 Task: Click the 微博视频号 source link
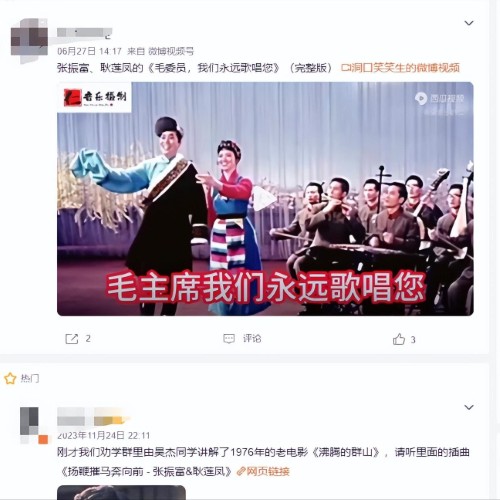coord(171,51)
